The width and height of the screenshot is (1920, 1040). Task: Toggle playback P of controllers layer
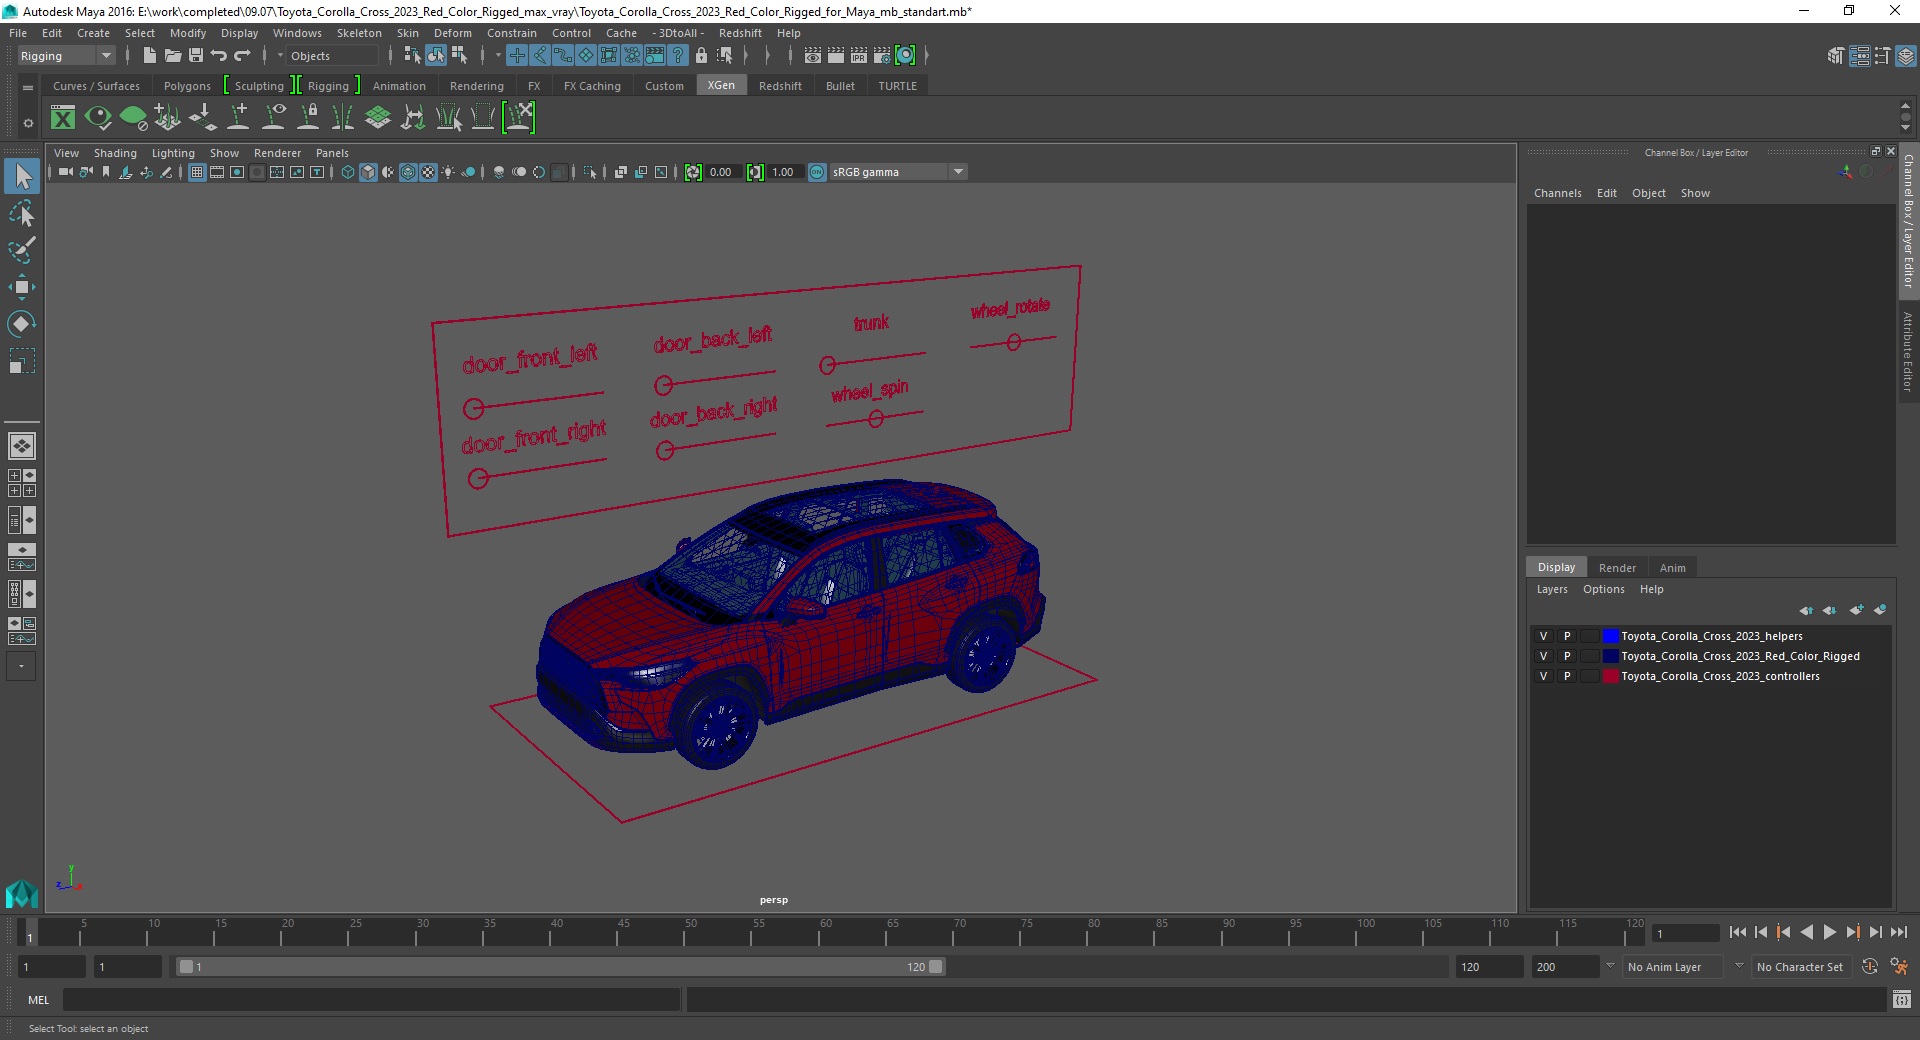1567,676
